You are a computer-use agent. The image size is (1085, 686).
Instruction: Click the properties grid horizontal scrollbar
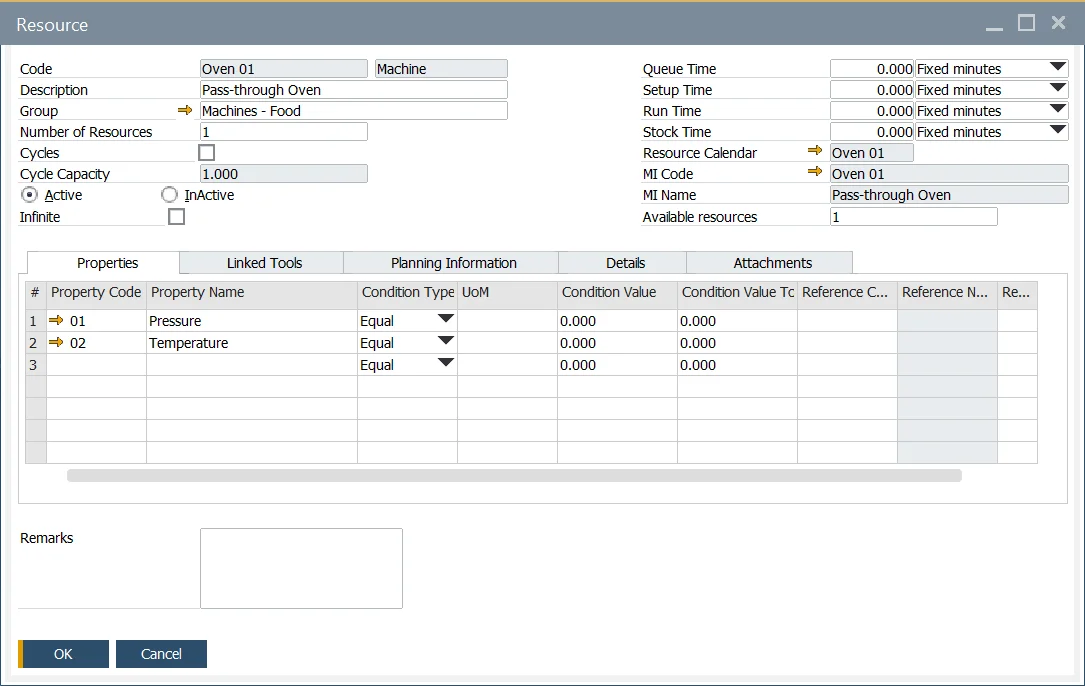[514, 476]
